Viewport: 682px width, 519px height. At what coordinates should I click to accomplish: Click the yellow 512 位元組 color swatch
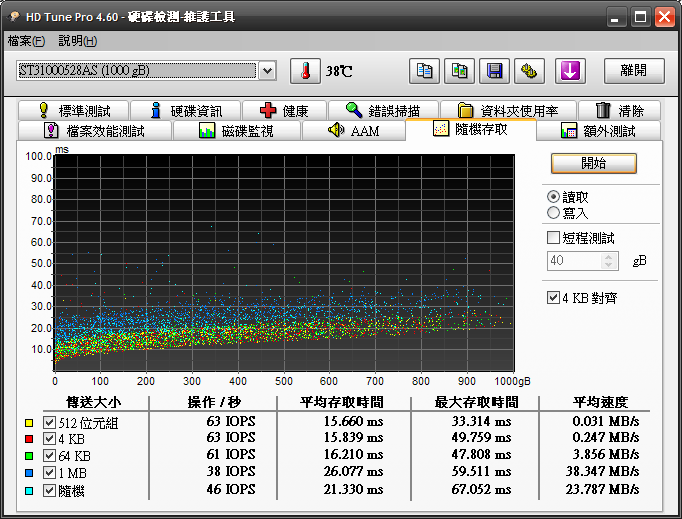(x=29, y=422)
